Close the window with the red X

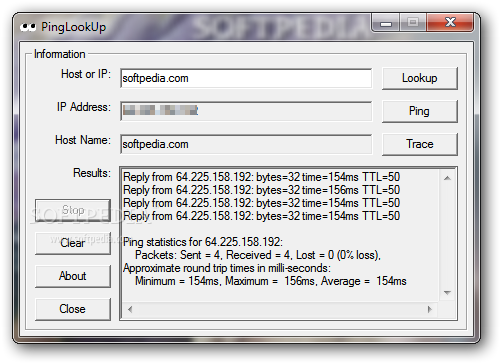[x=450, y=22]
